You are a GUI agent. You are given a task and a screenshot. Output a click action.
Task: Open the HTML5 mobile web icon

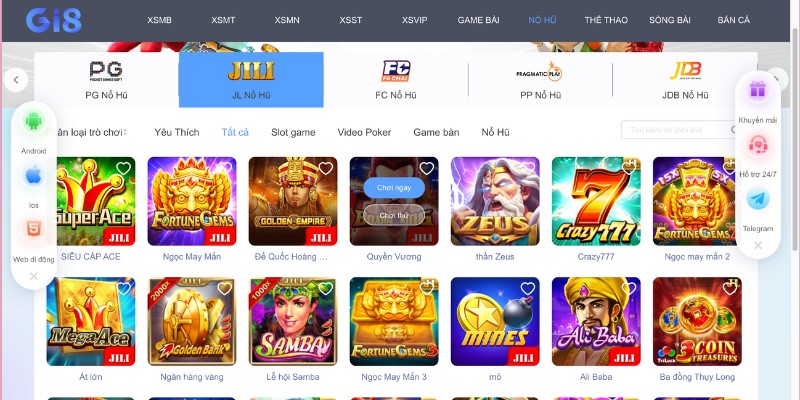coord(34,229)
